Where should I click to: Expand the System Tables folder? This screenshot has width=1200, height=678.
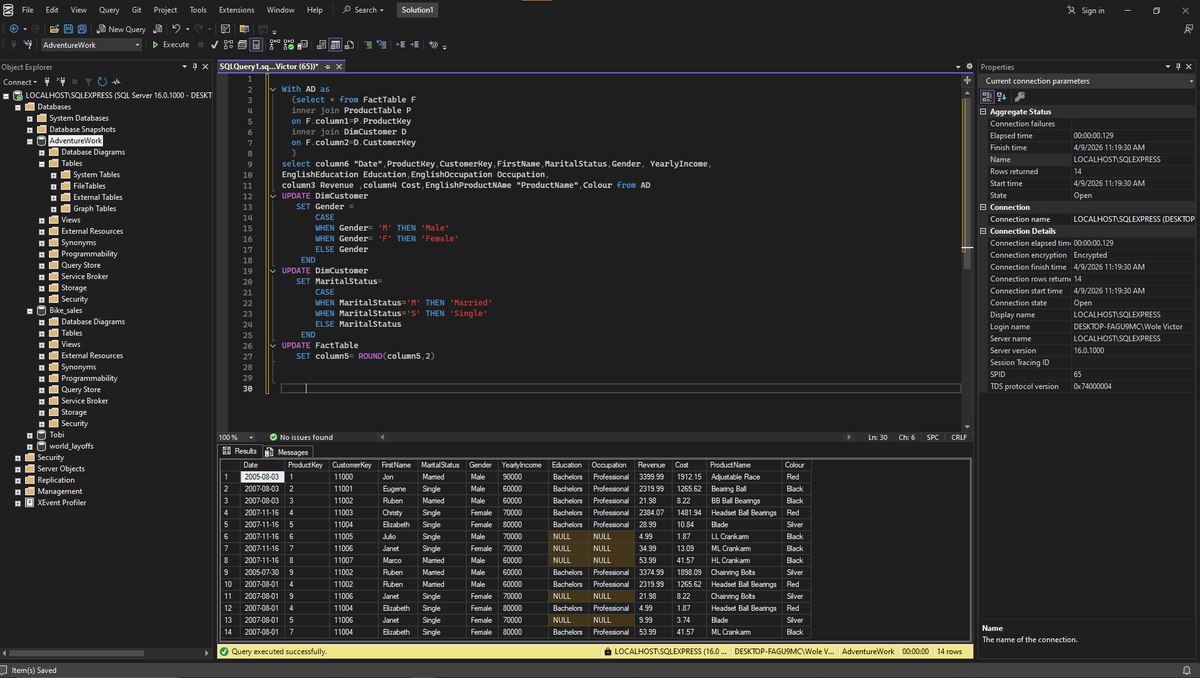54,175
